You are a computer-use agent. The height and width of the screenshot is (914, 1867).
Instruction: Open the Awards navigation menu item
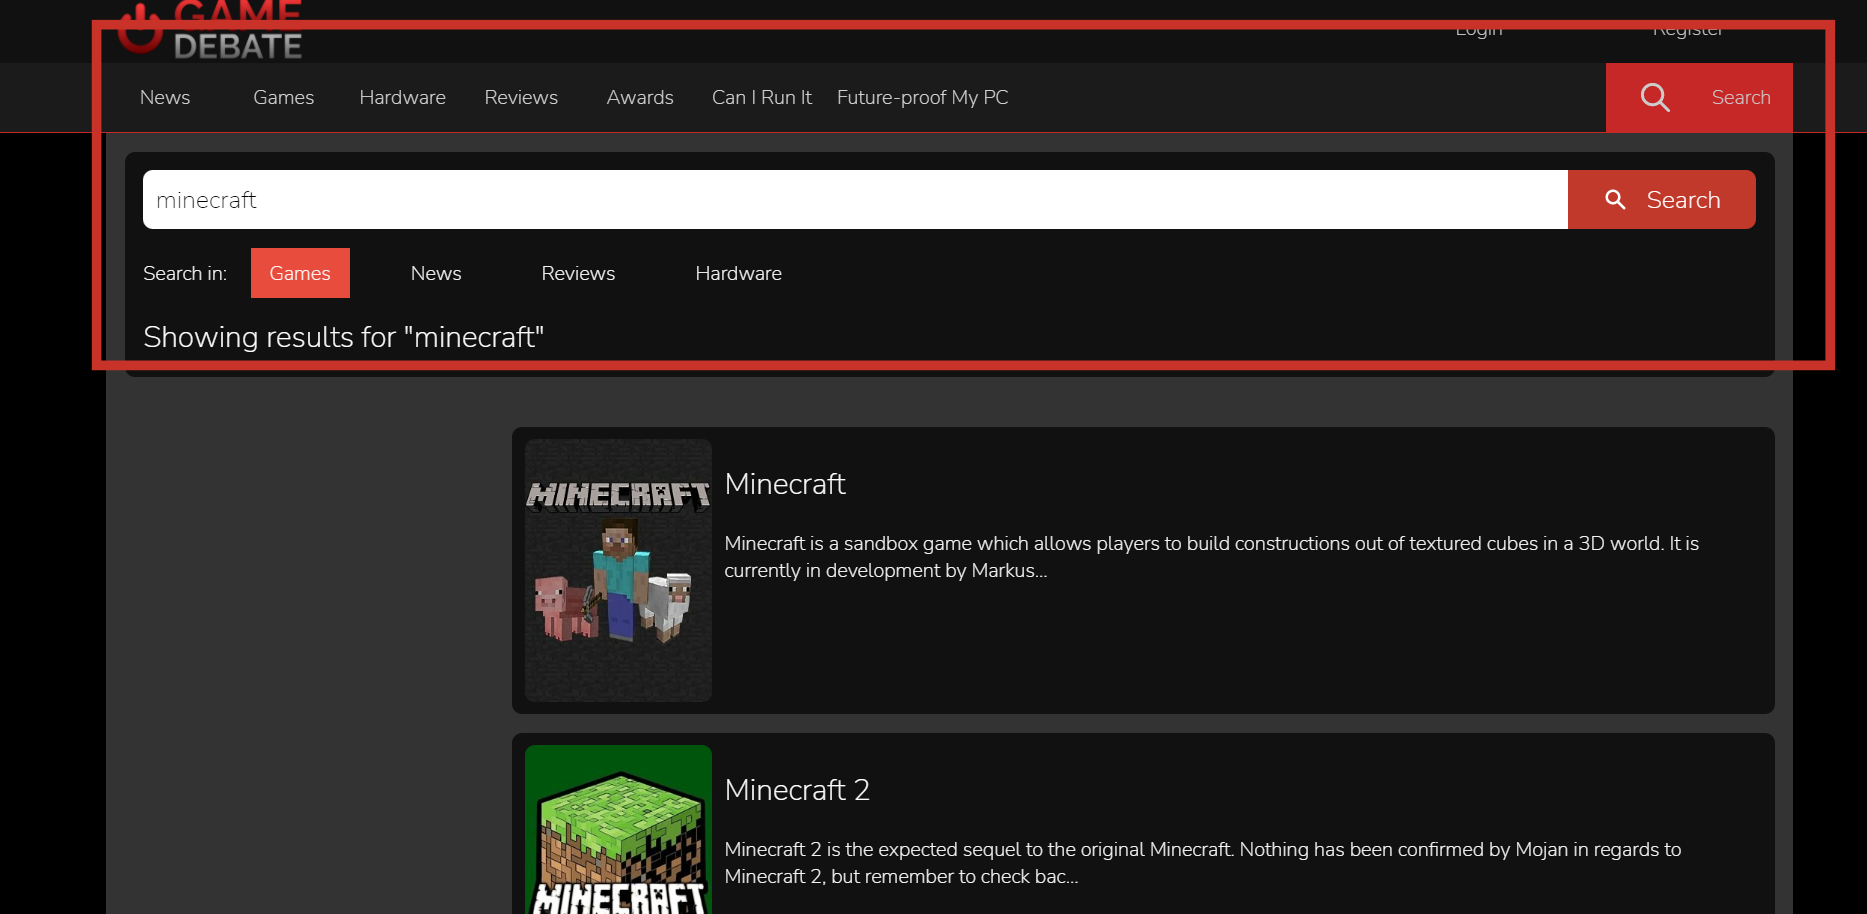(x=640, y=97)
